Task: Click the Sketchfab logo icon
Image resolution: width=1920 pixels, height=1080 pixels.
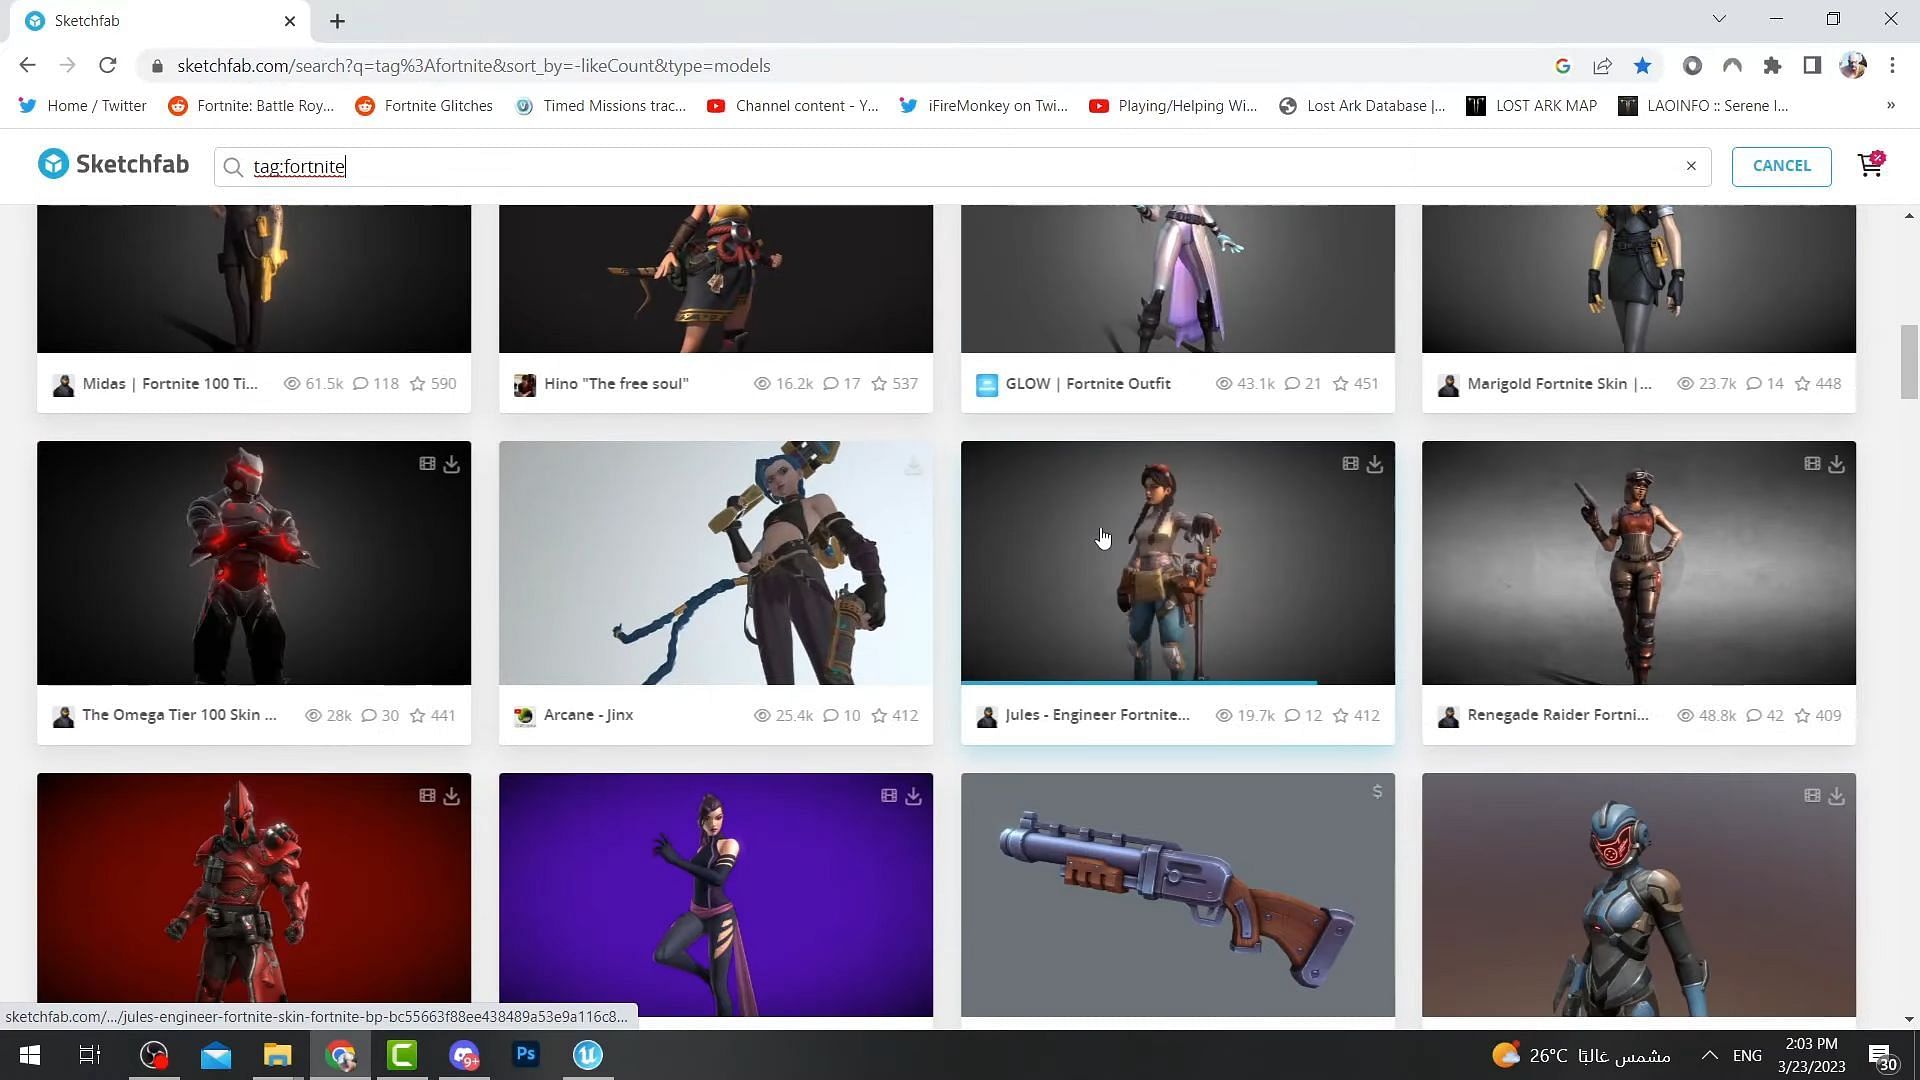Action: click(53, 165)
